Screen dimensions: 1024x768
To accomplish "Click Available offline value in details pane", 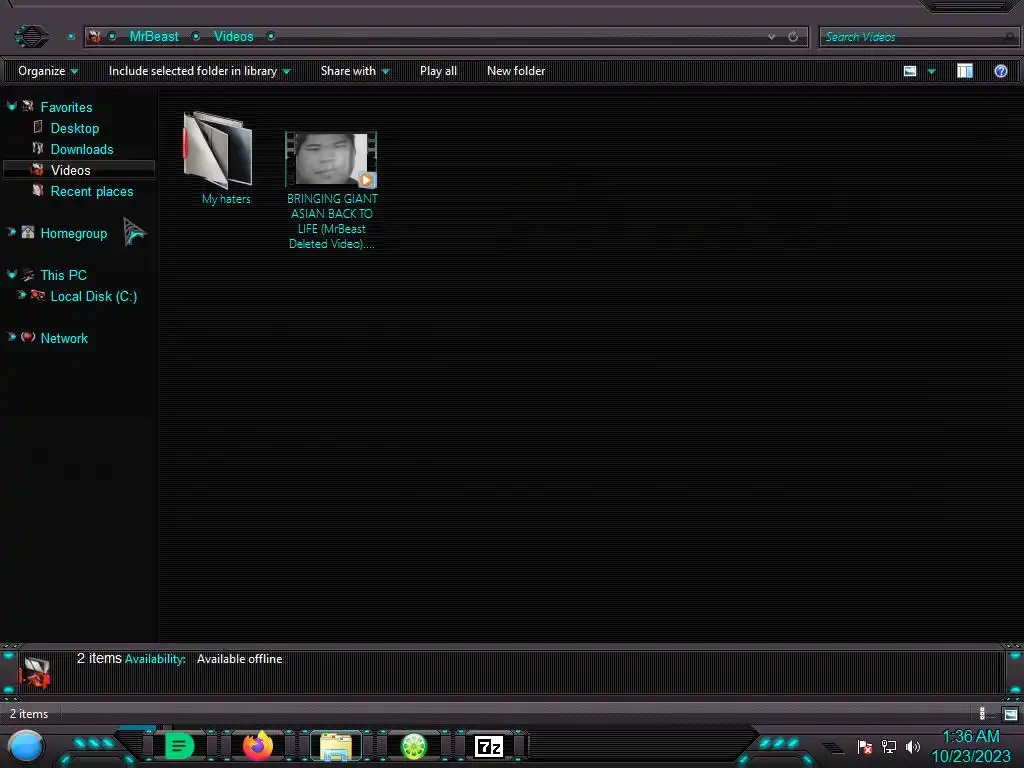I will [x=240, y=659].
